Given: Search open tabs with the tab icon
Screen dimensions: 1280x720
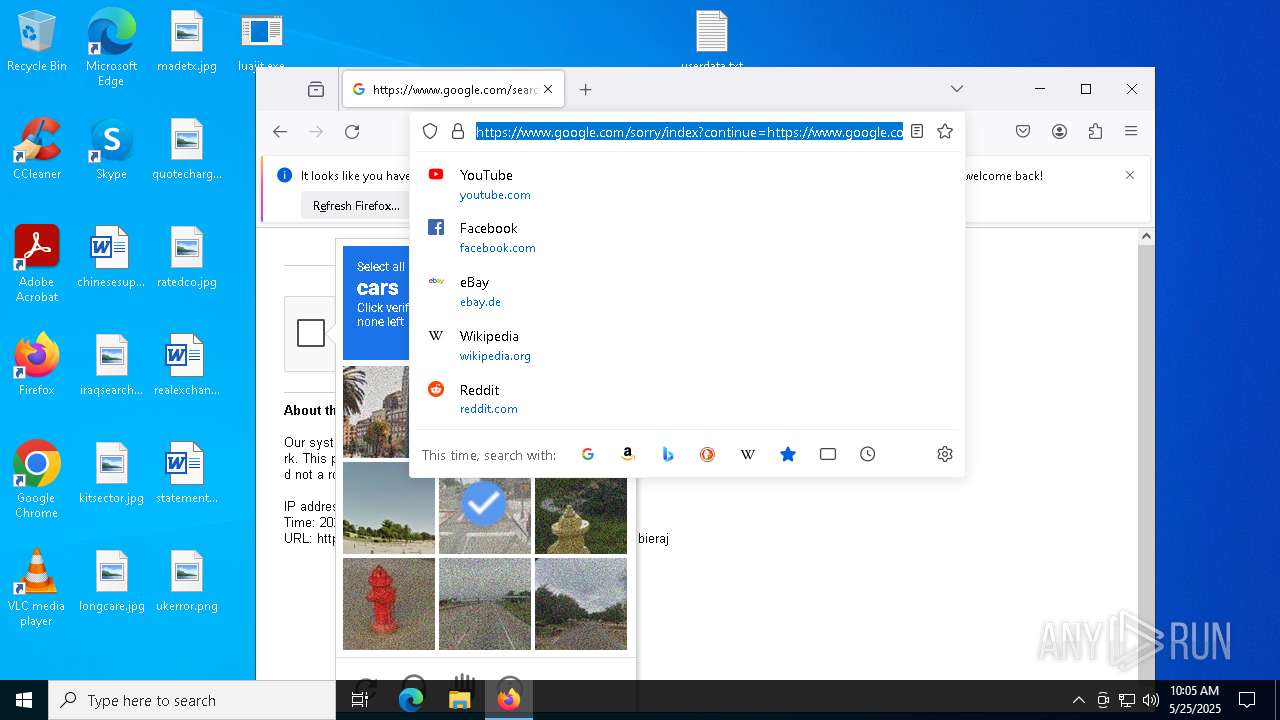Looking at the screenshot, I should pyautogui.click(x=828, y=454).
